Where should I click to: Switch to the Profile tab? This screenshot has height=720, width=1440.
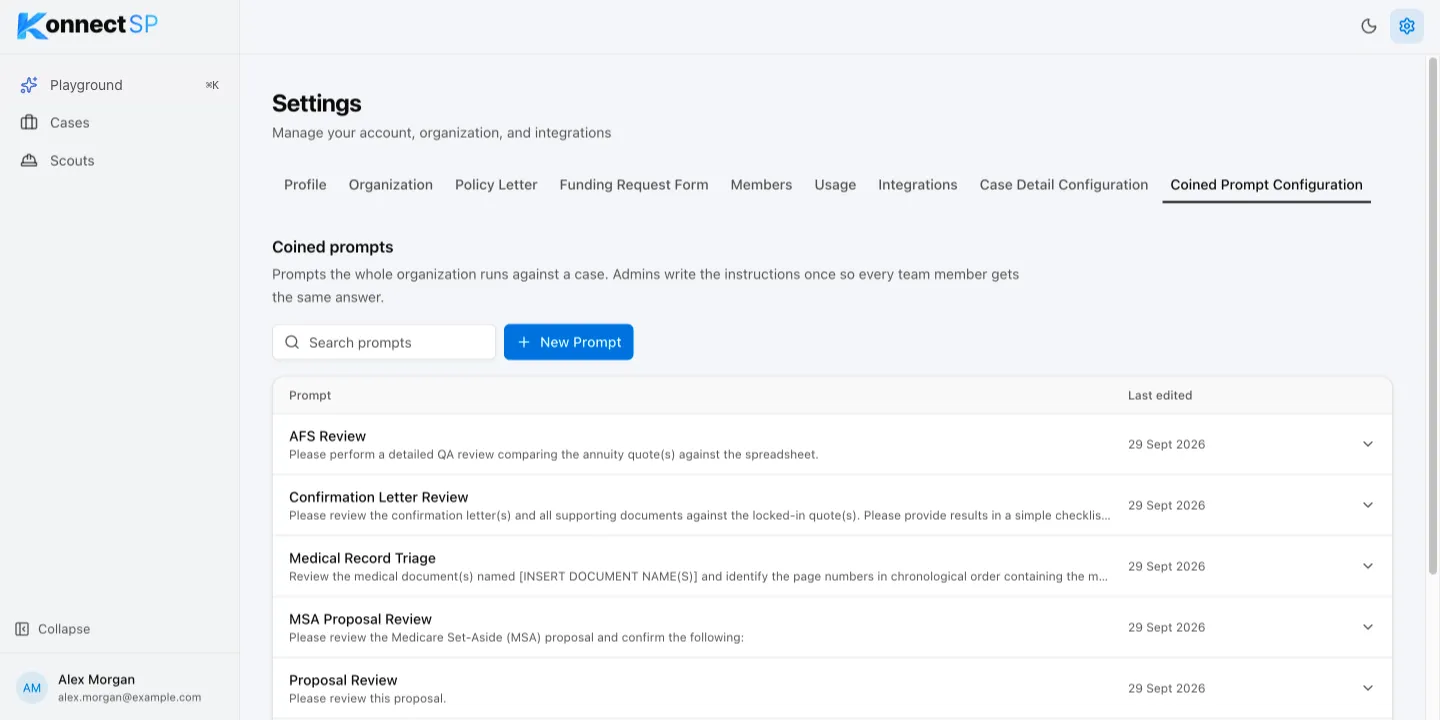tap(305, 185)
